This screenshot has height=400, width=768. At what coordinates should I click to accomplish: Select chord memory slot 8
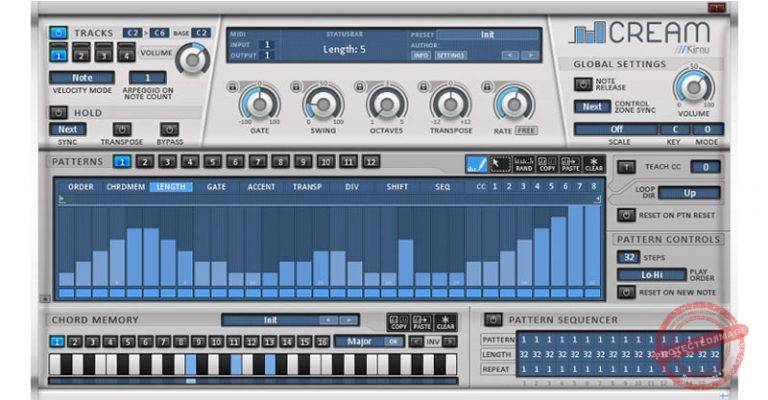coord(181,342)
